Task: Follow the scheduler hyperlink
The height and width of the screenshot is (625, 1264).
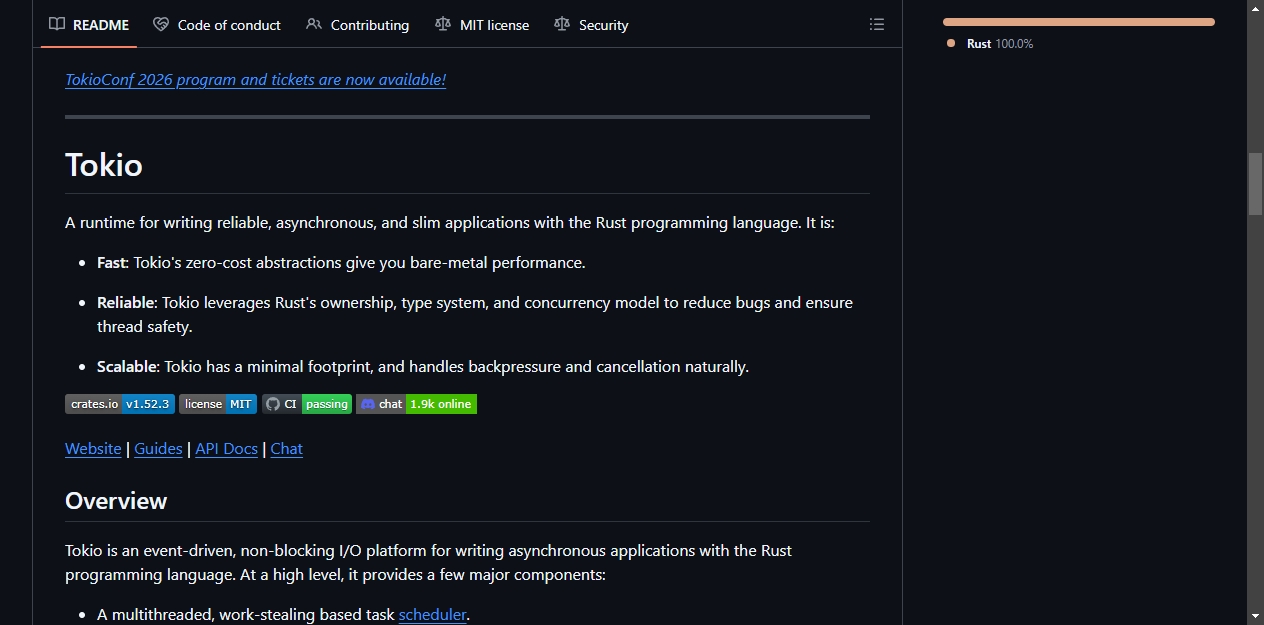Action: [432, 615]
